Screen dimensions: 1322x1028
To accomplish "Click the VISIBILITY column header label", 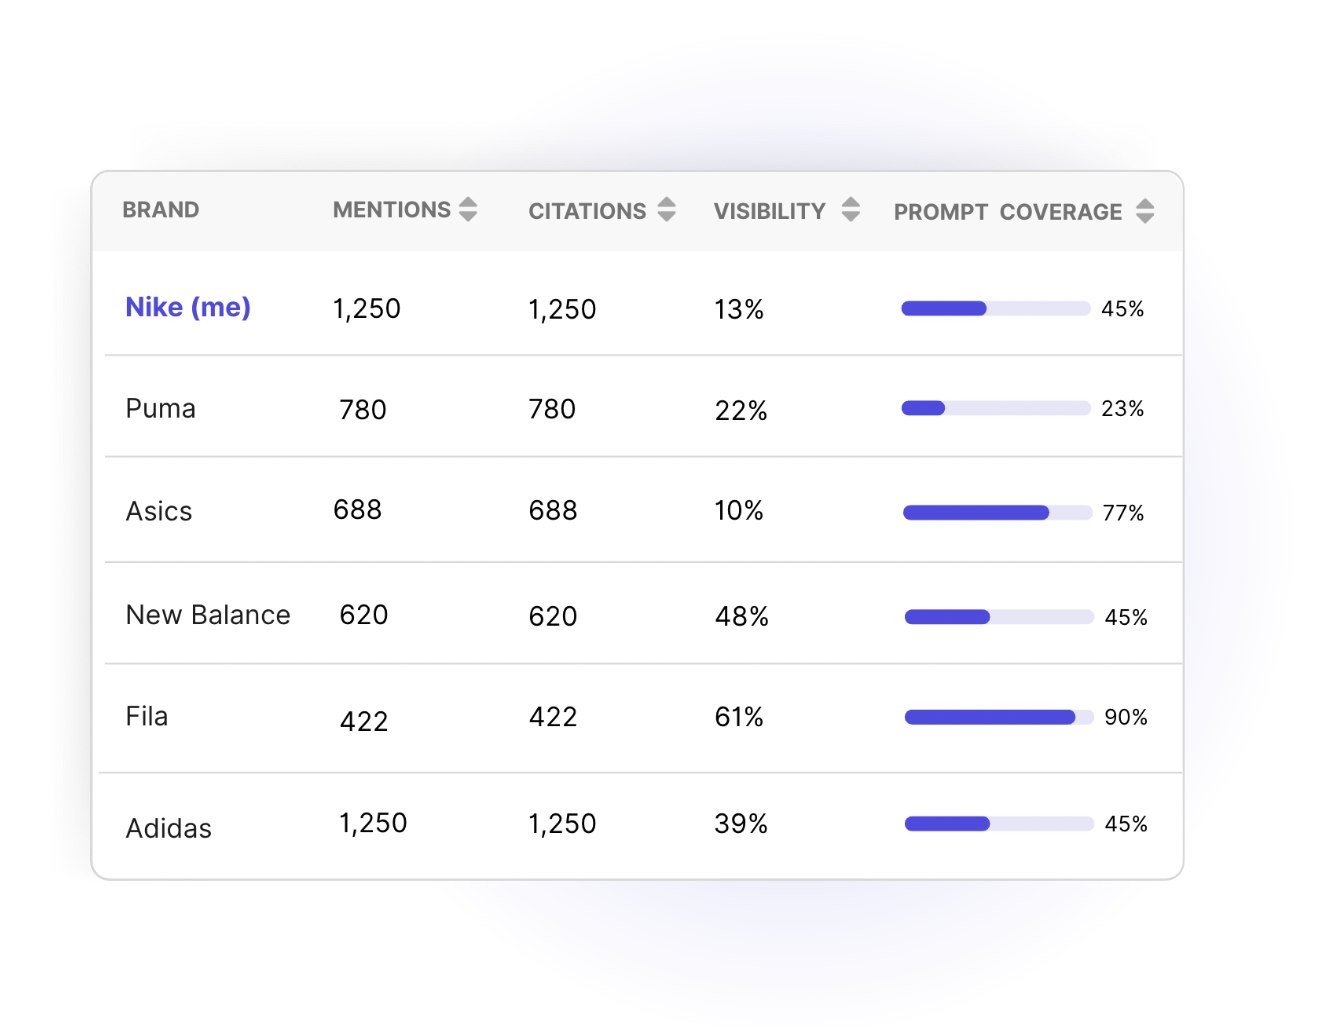I will coord(770,211).
